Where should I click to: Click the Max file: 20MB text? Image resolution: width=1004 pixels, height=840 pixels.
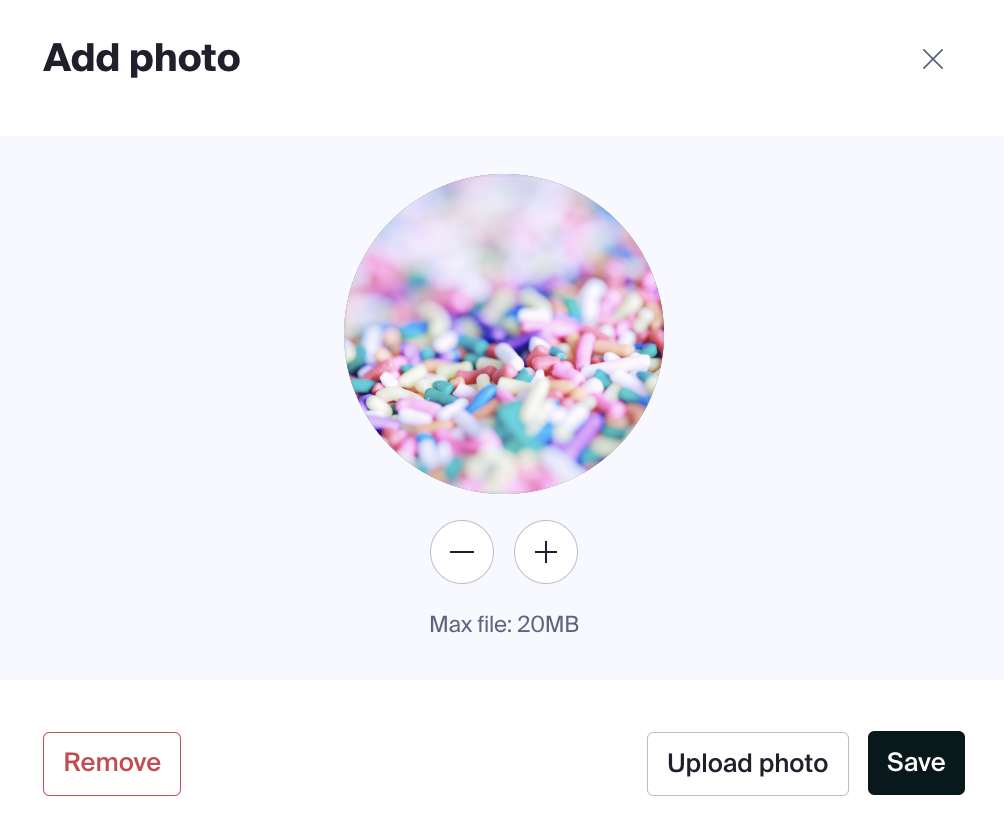tap(503, 623)
